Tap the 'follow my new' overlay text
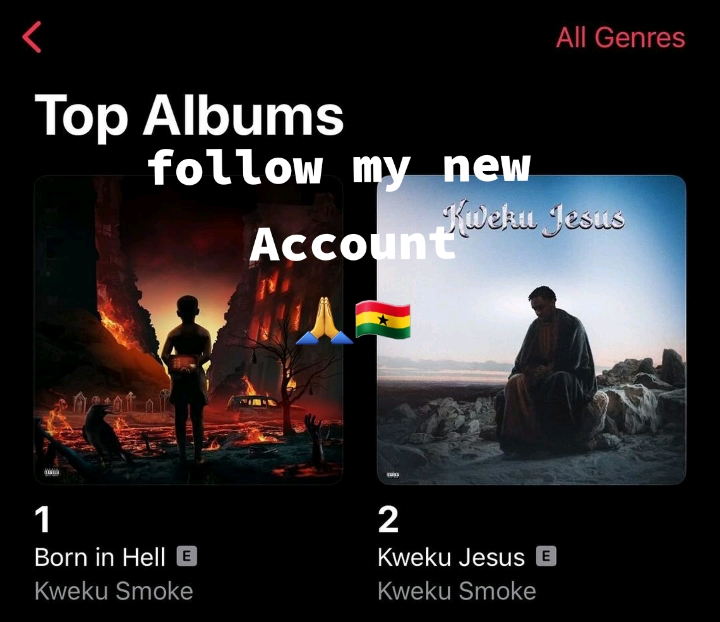This screenshot has width=720, height=622. [x=339, y=167]
